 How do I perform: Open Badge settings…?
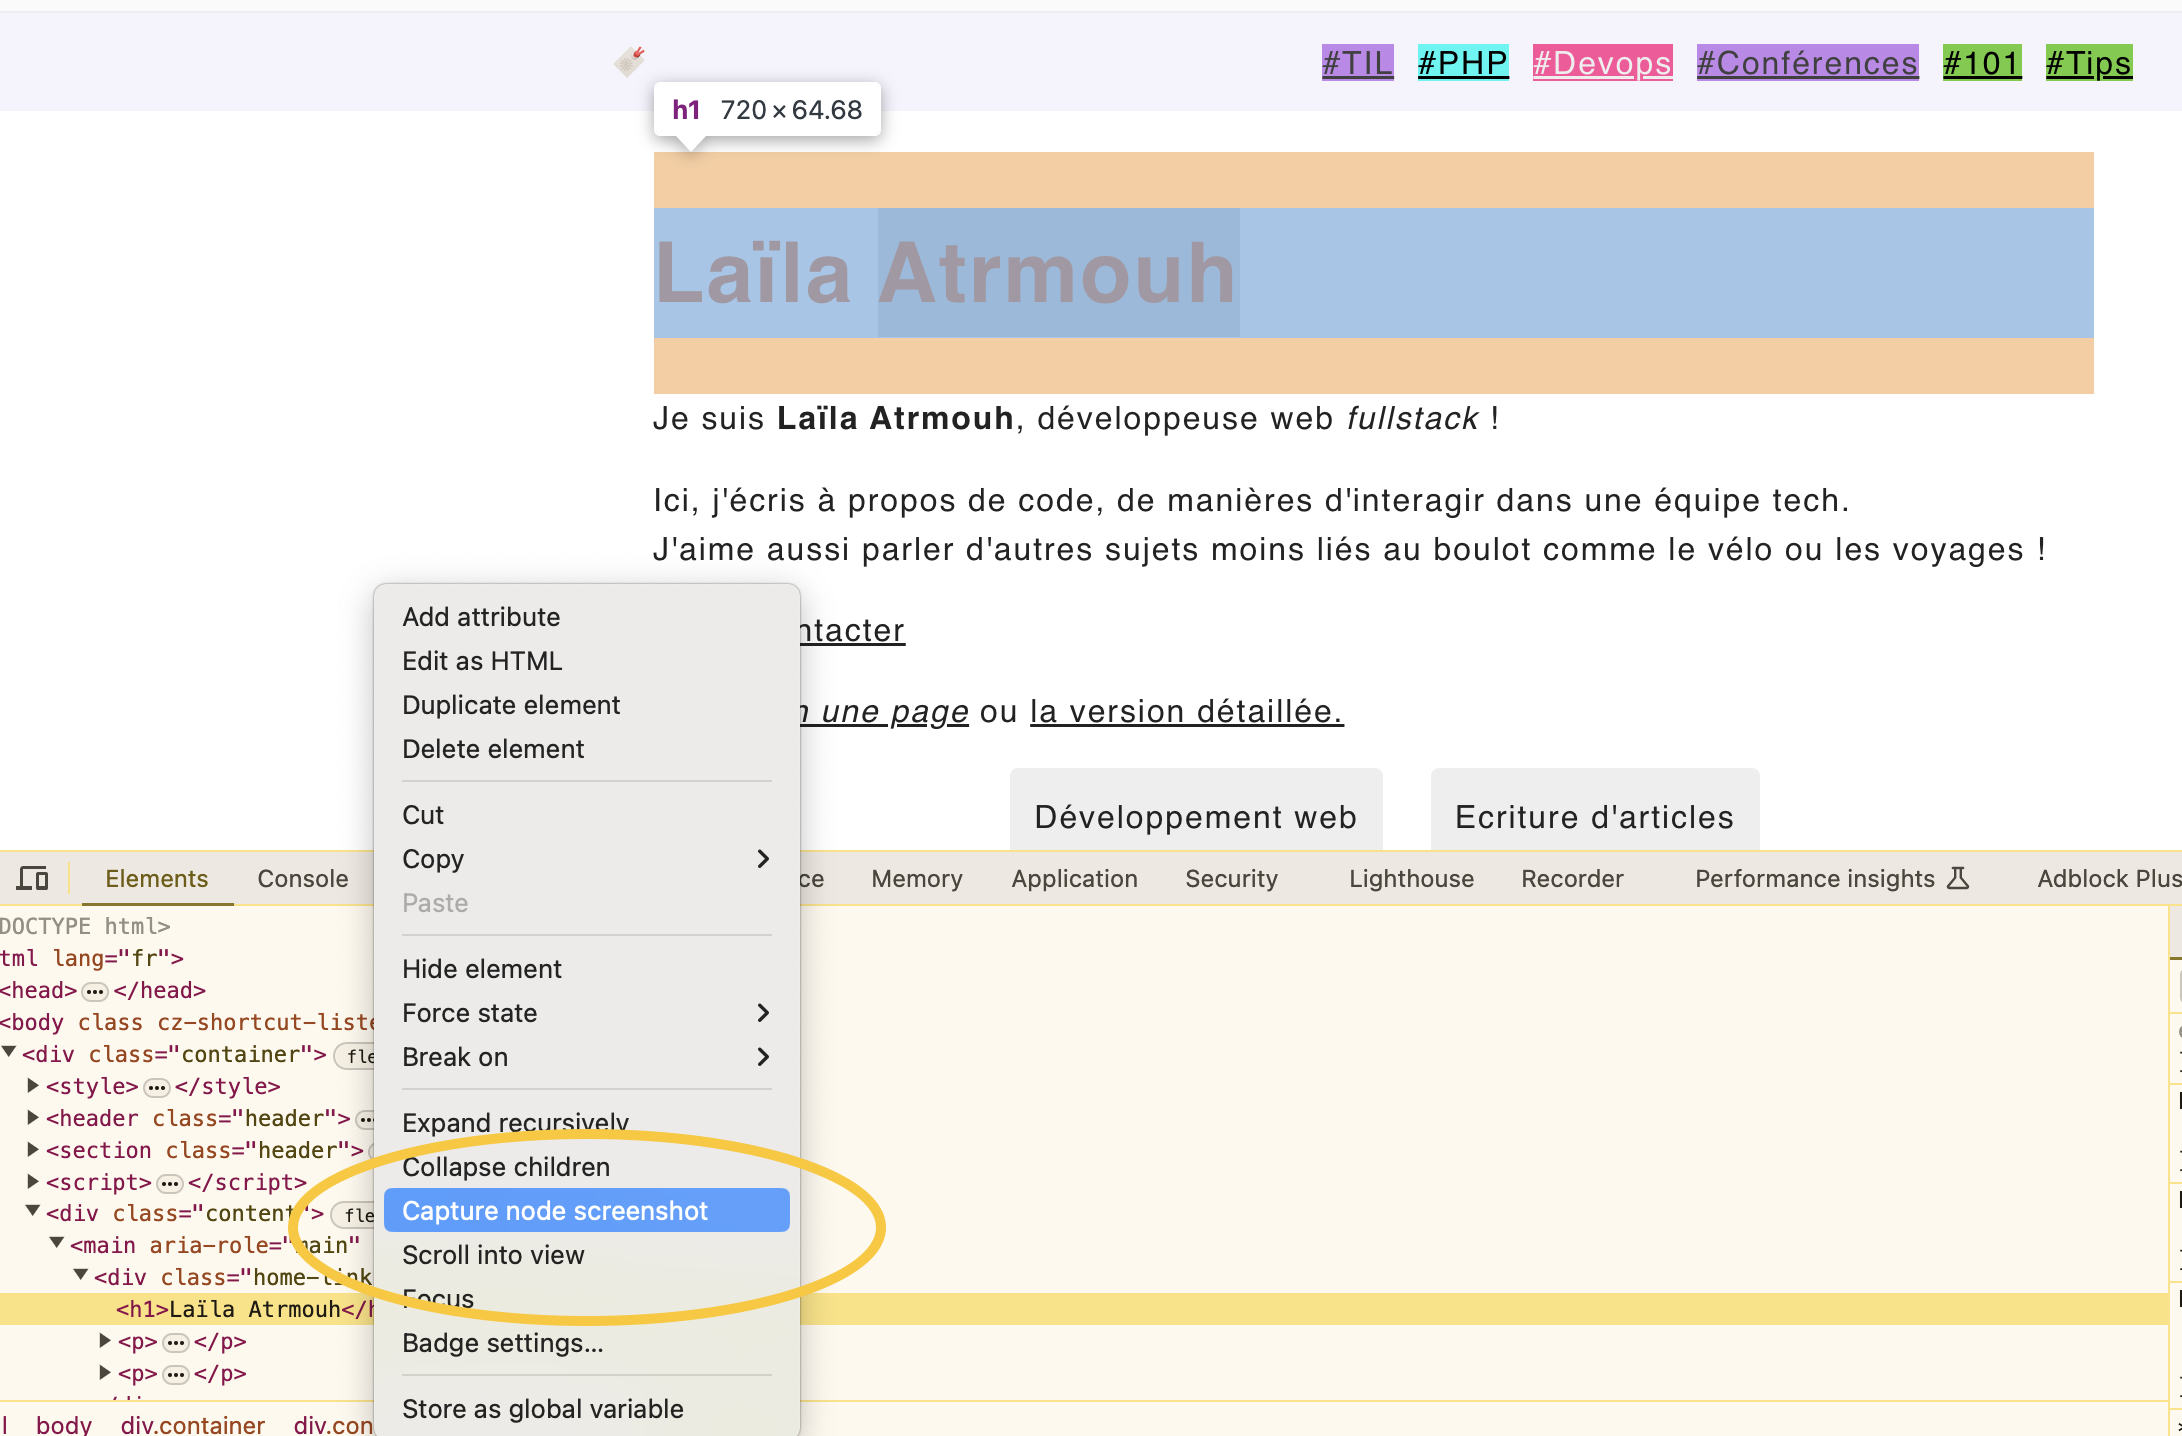(586, 1343)
